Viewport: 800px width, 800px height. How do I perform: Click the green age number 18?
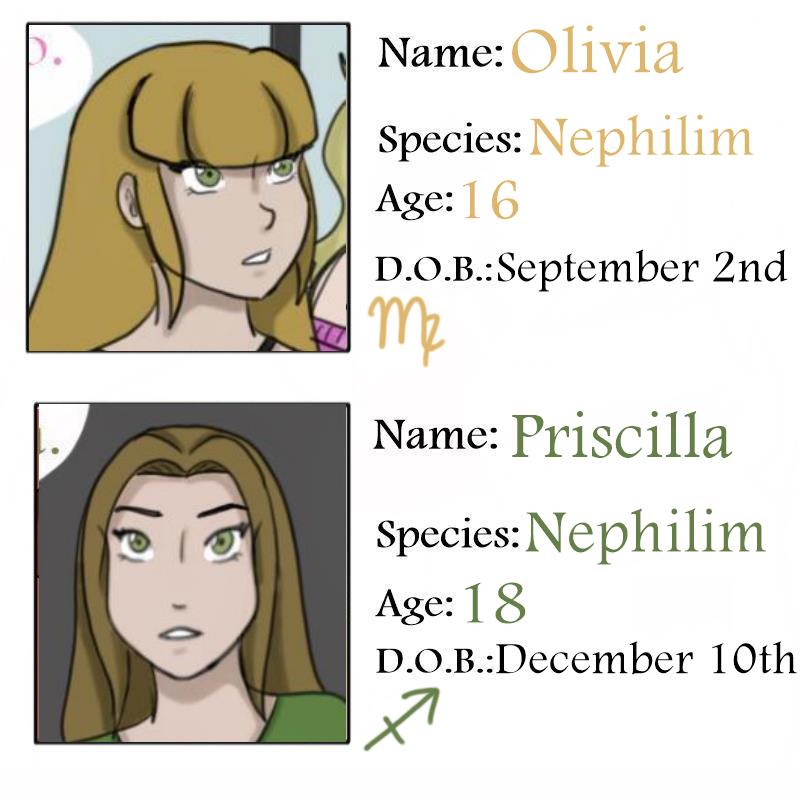pyautogui.click(x=495, y=603)
